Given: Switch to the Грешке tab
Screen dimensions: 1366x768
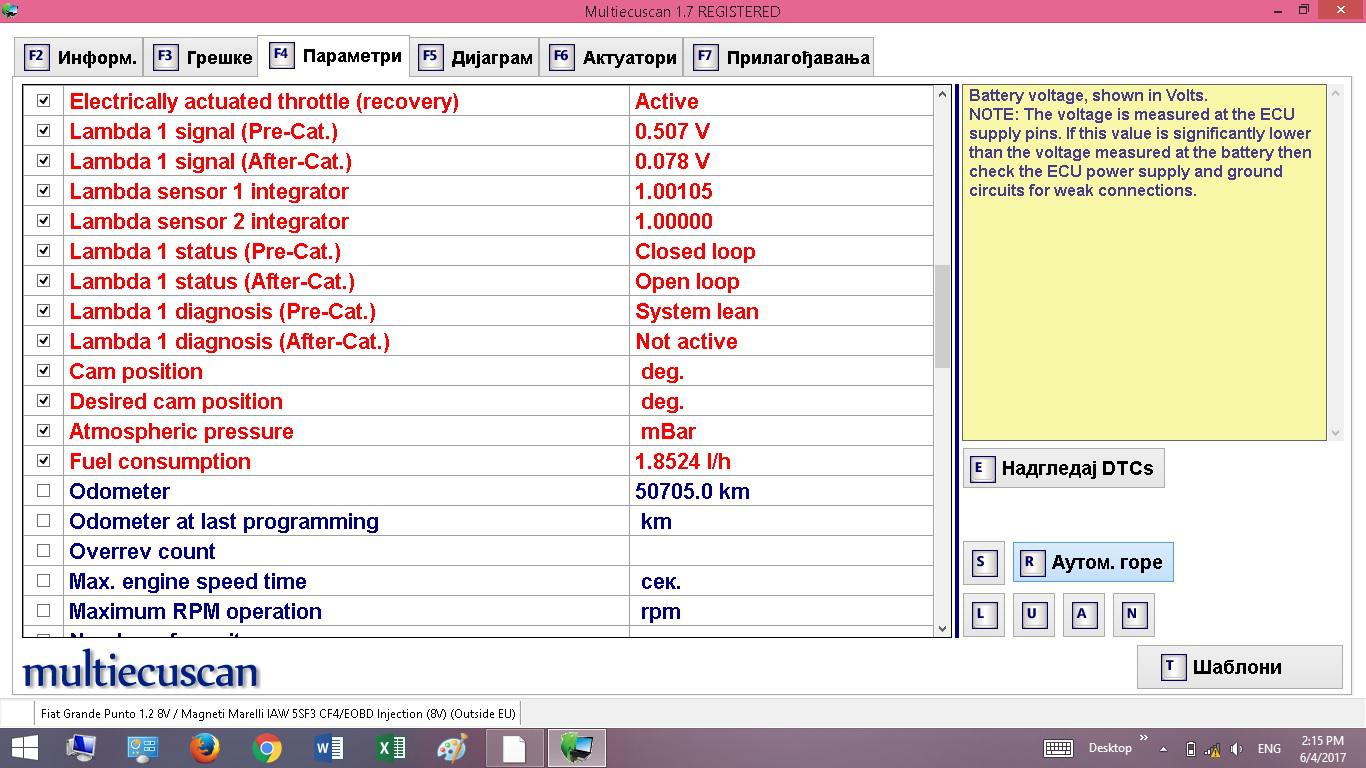Looking at the screenshot, I should click(201, 57).
